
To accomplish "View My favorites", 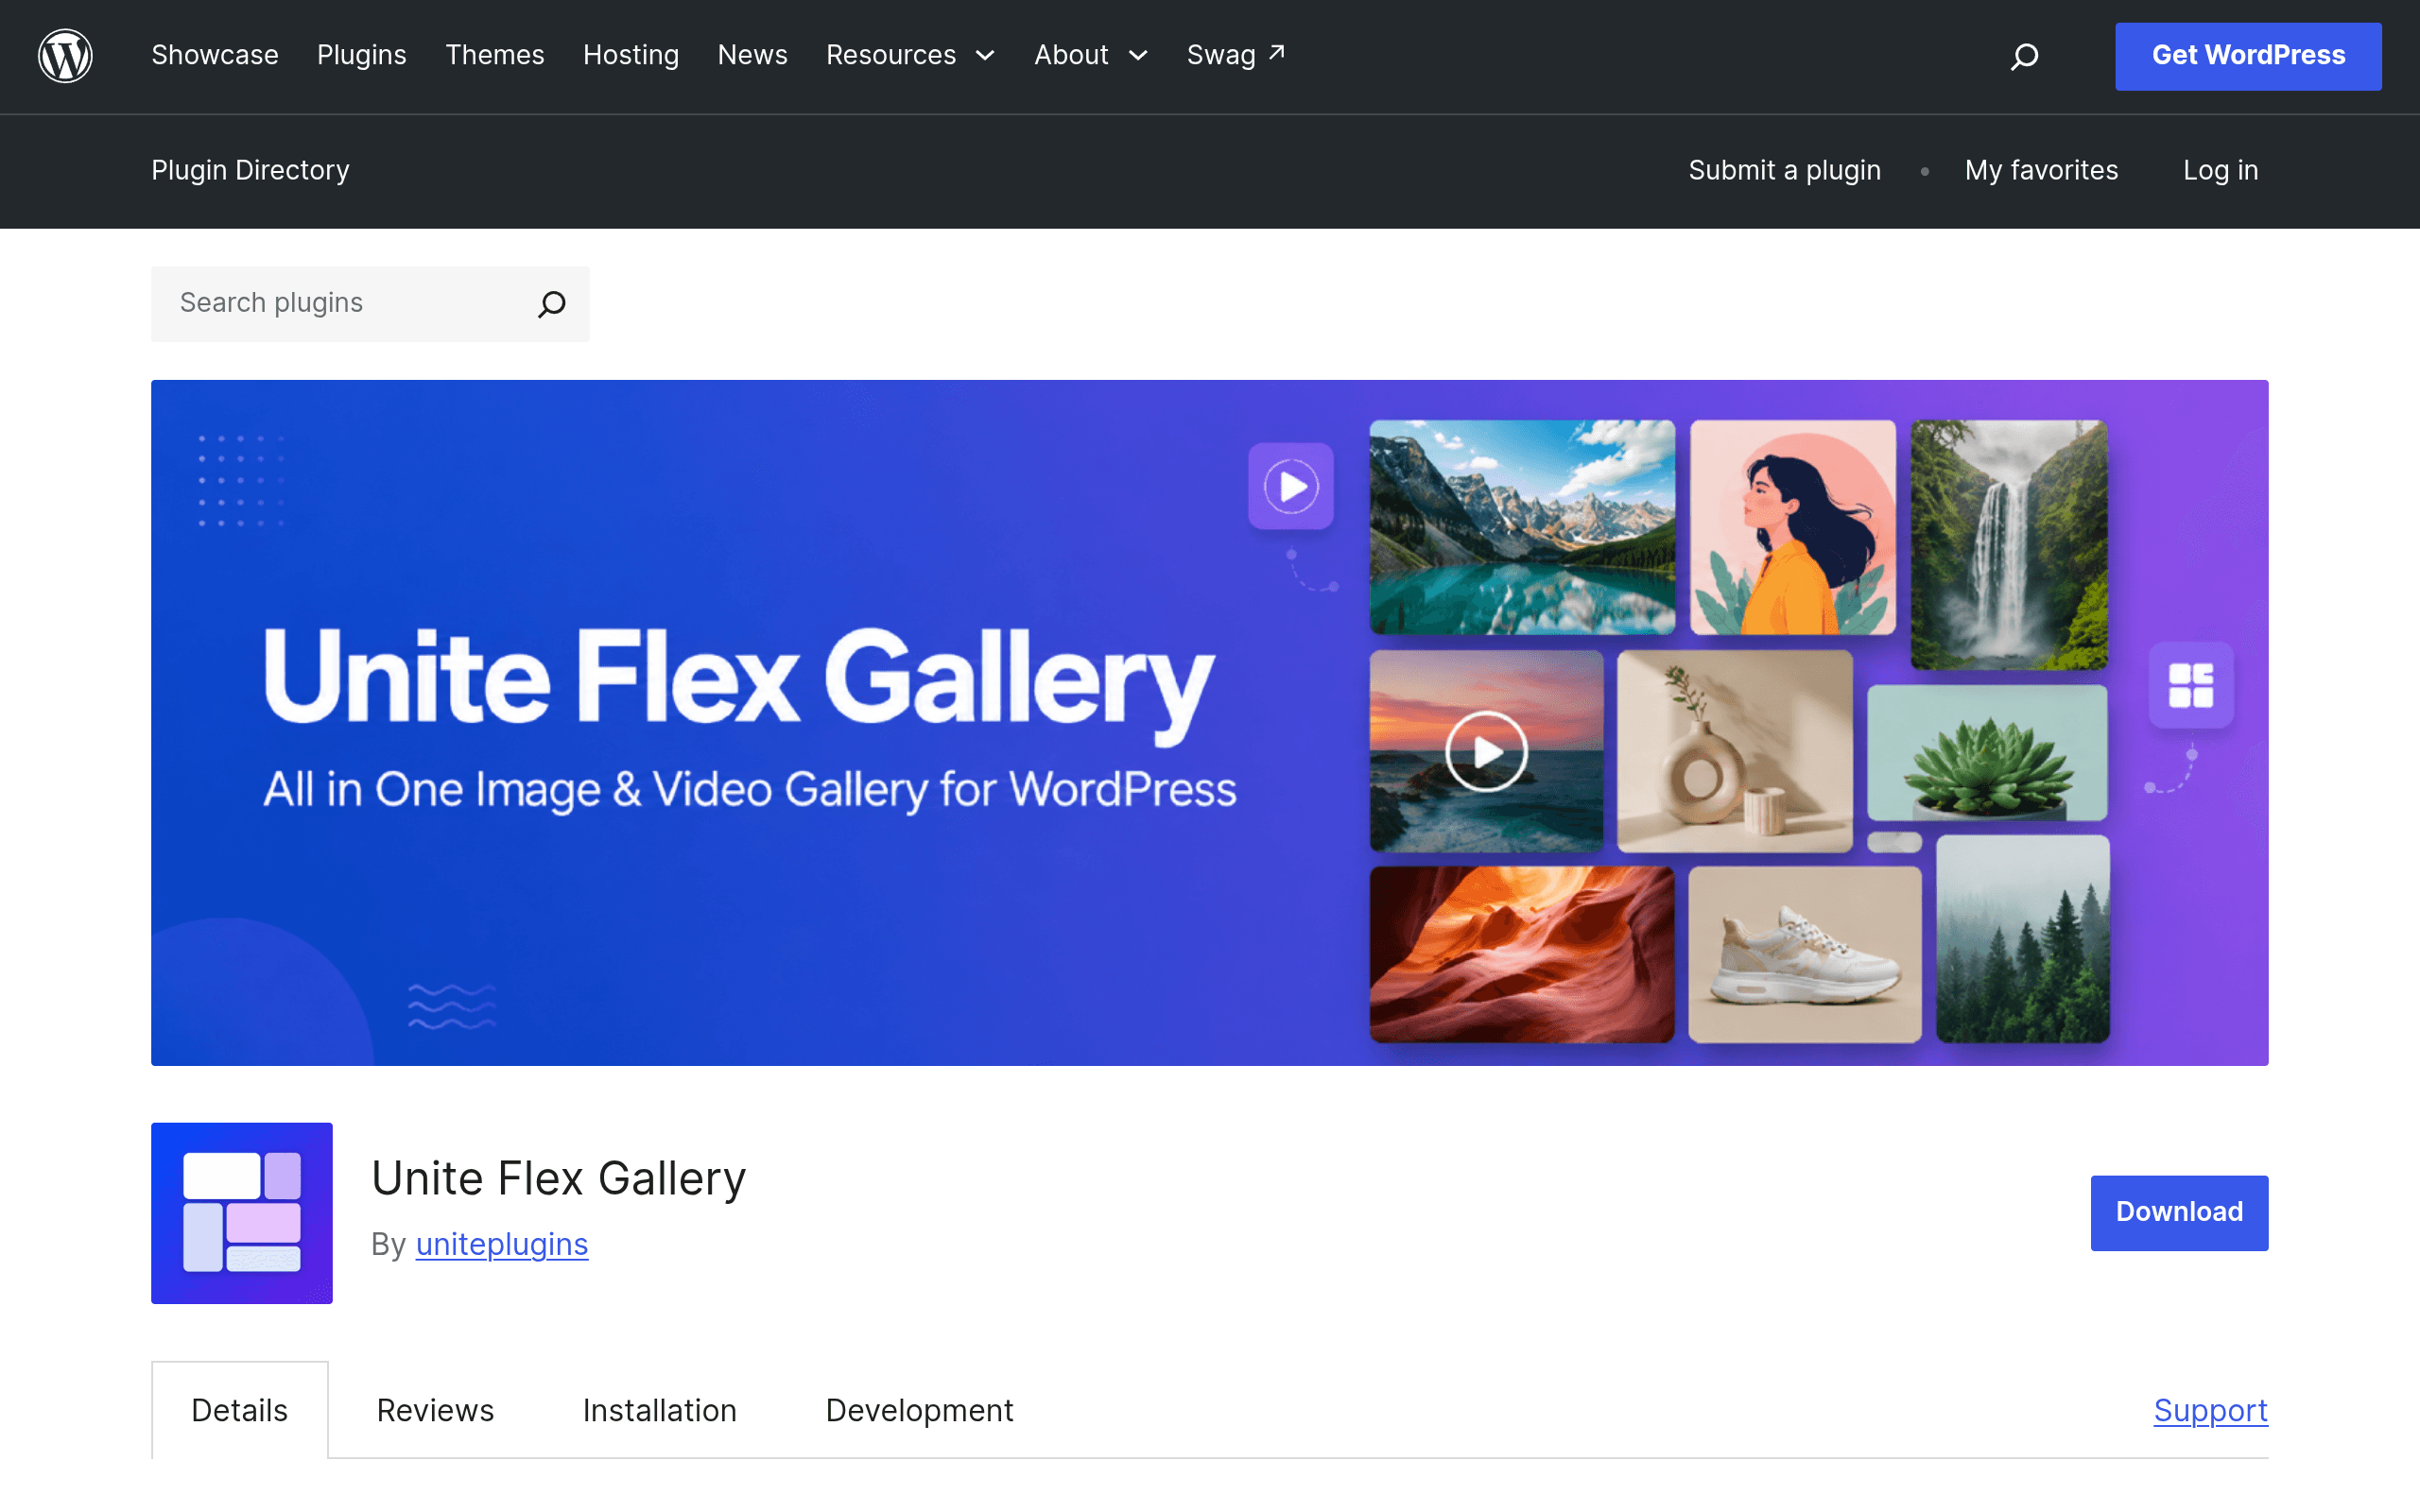I will [x=2041, y=171].
